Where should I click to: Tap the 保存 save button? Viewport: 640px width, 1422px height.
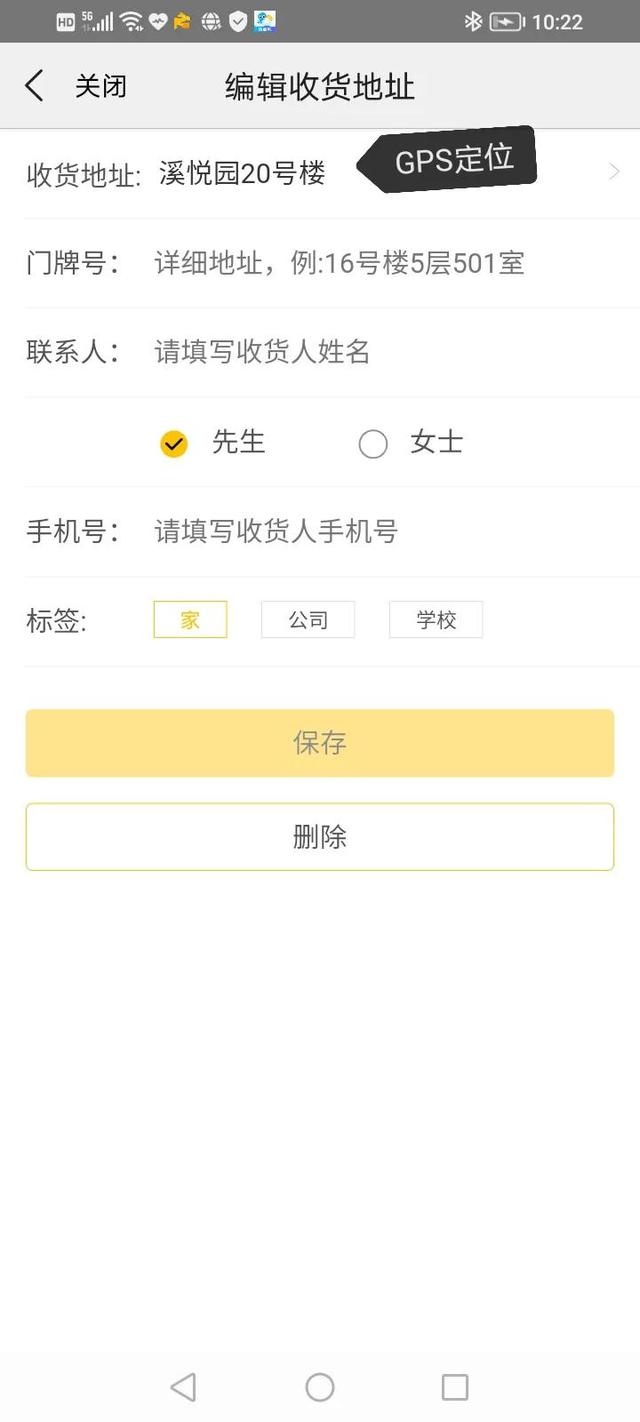(x=319, y=742)
